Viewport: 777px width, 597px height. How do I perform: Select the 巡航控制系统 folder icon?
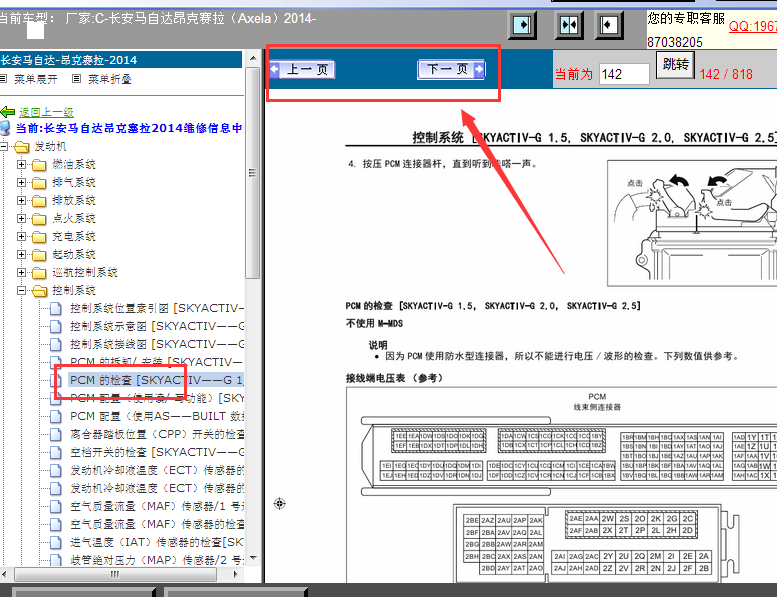pos(39,272)
